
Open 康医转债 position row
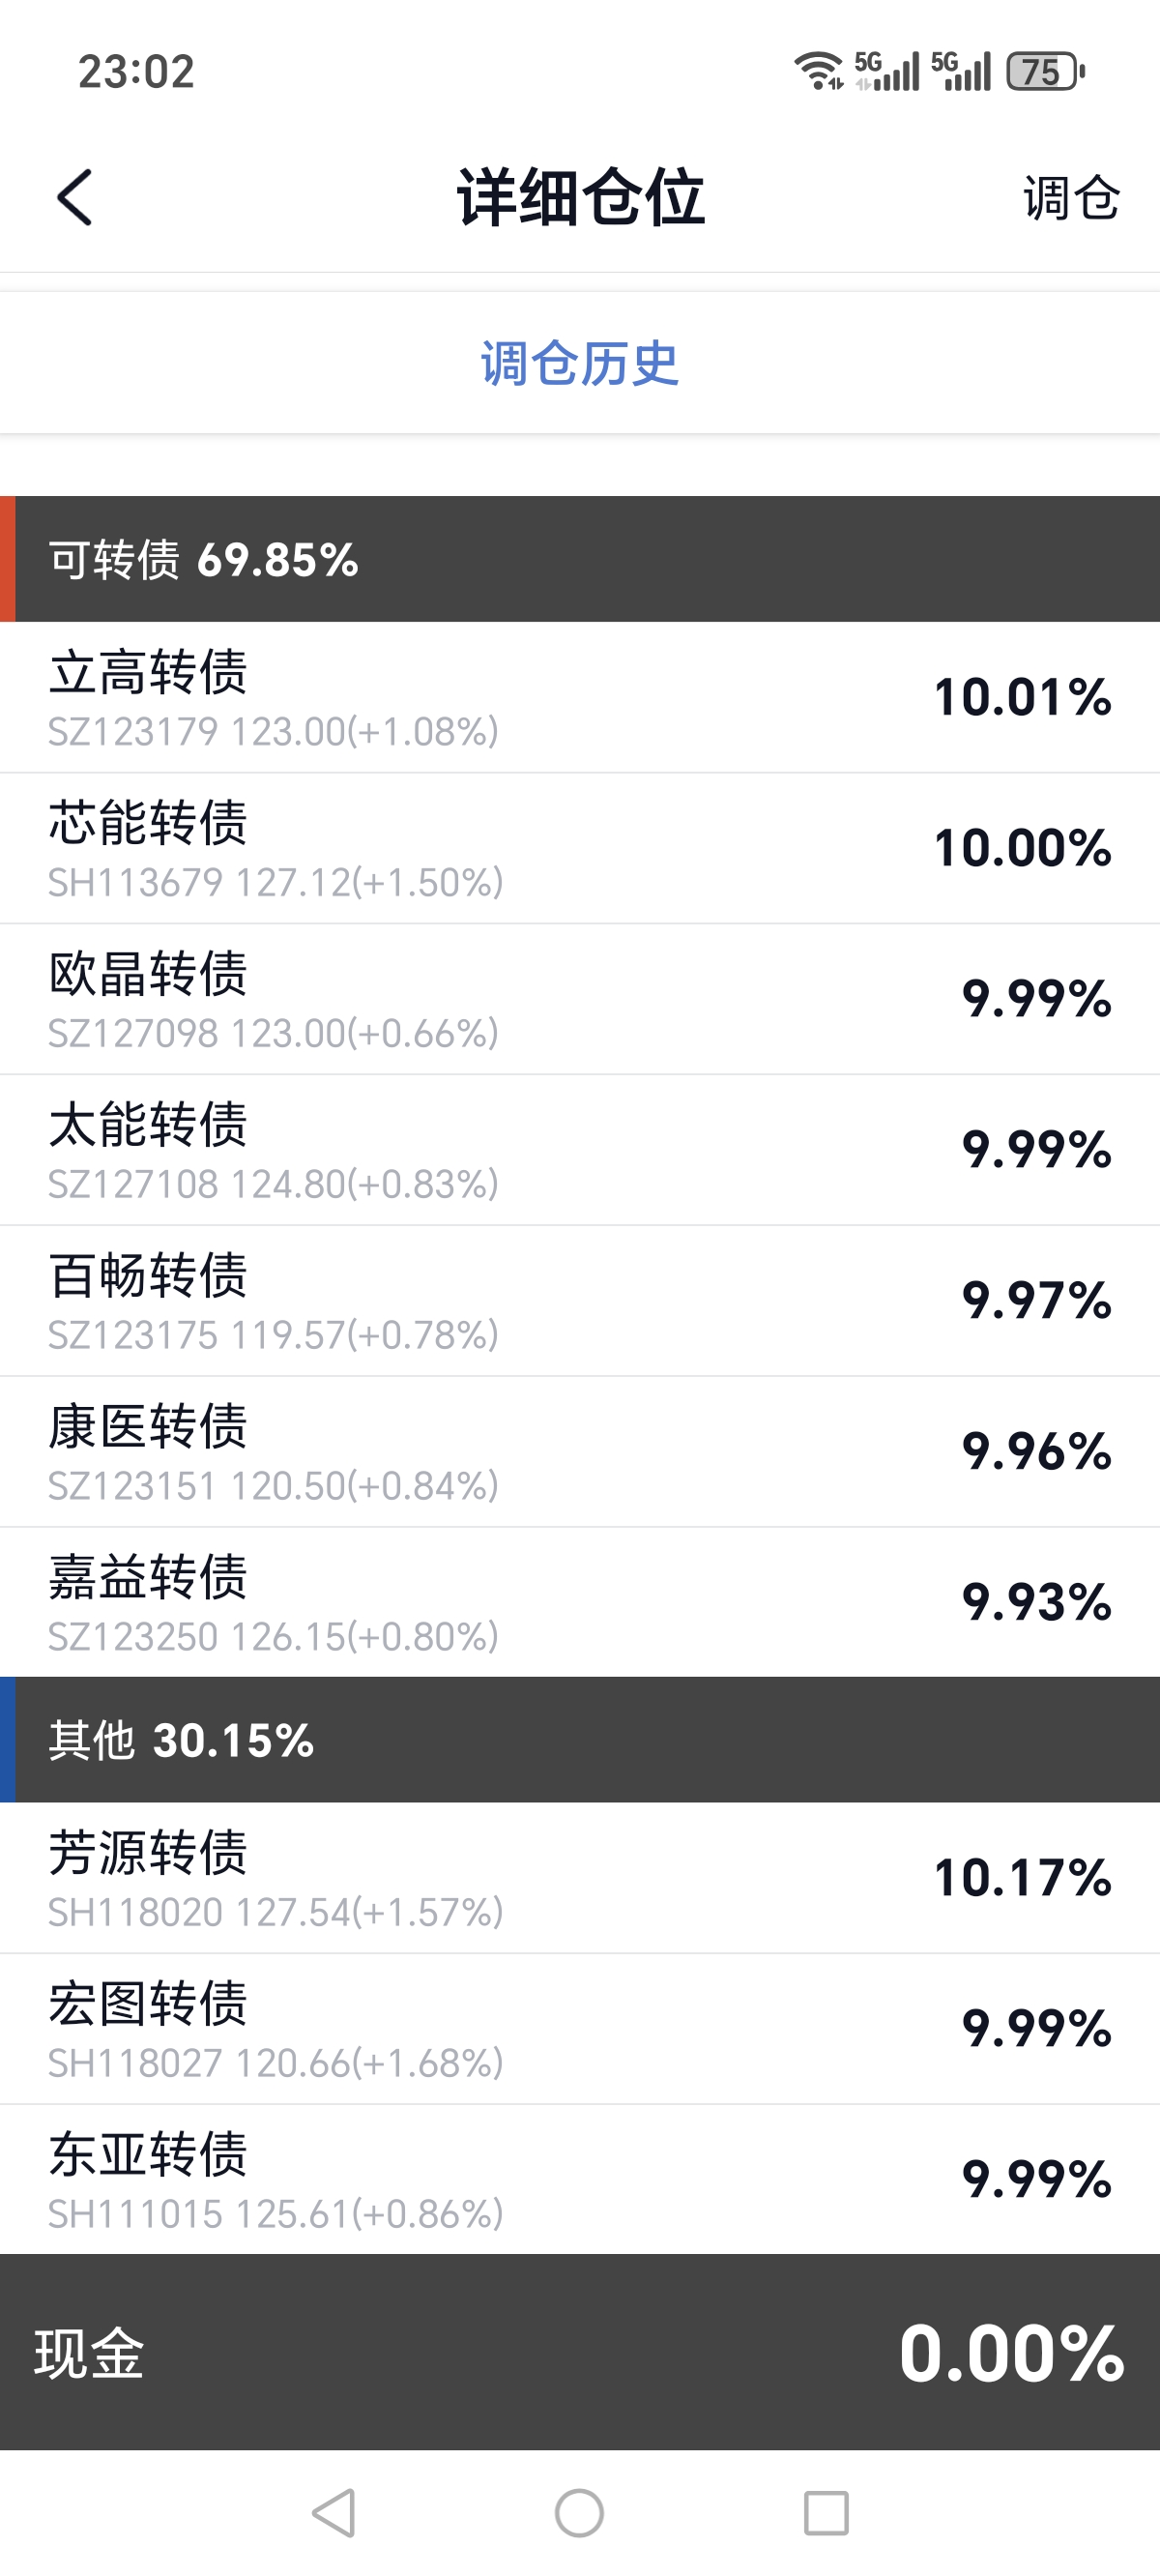click(580, 1452)
